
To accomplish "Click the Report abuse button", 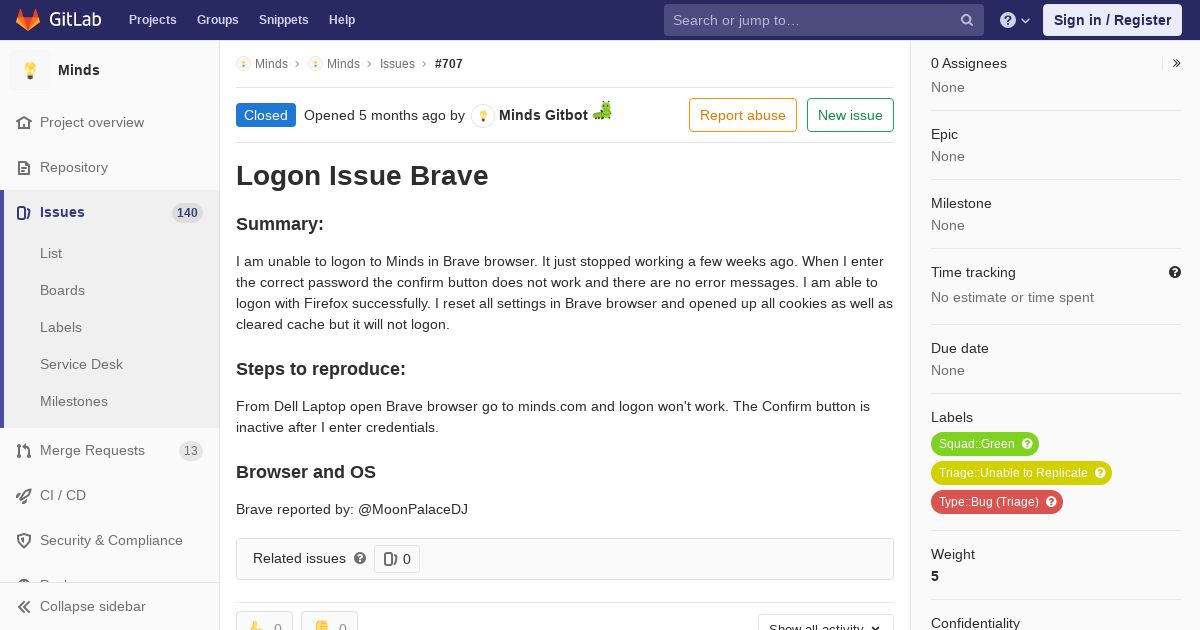I will pos(743,115).
